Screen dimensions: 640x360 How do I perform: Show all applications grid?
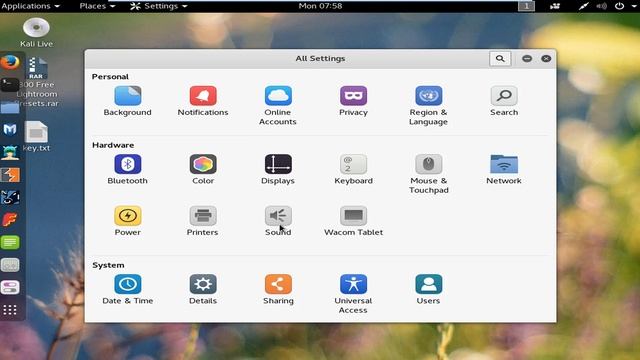click(x=10, y=310)
